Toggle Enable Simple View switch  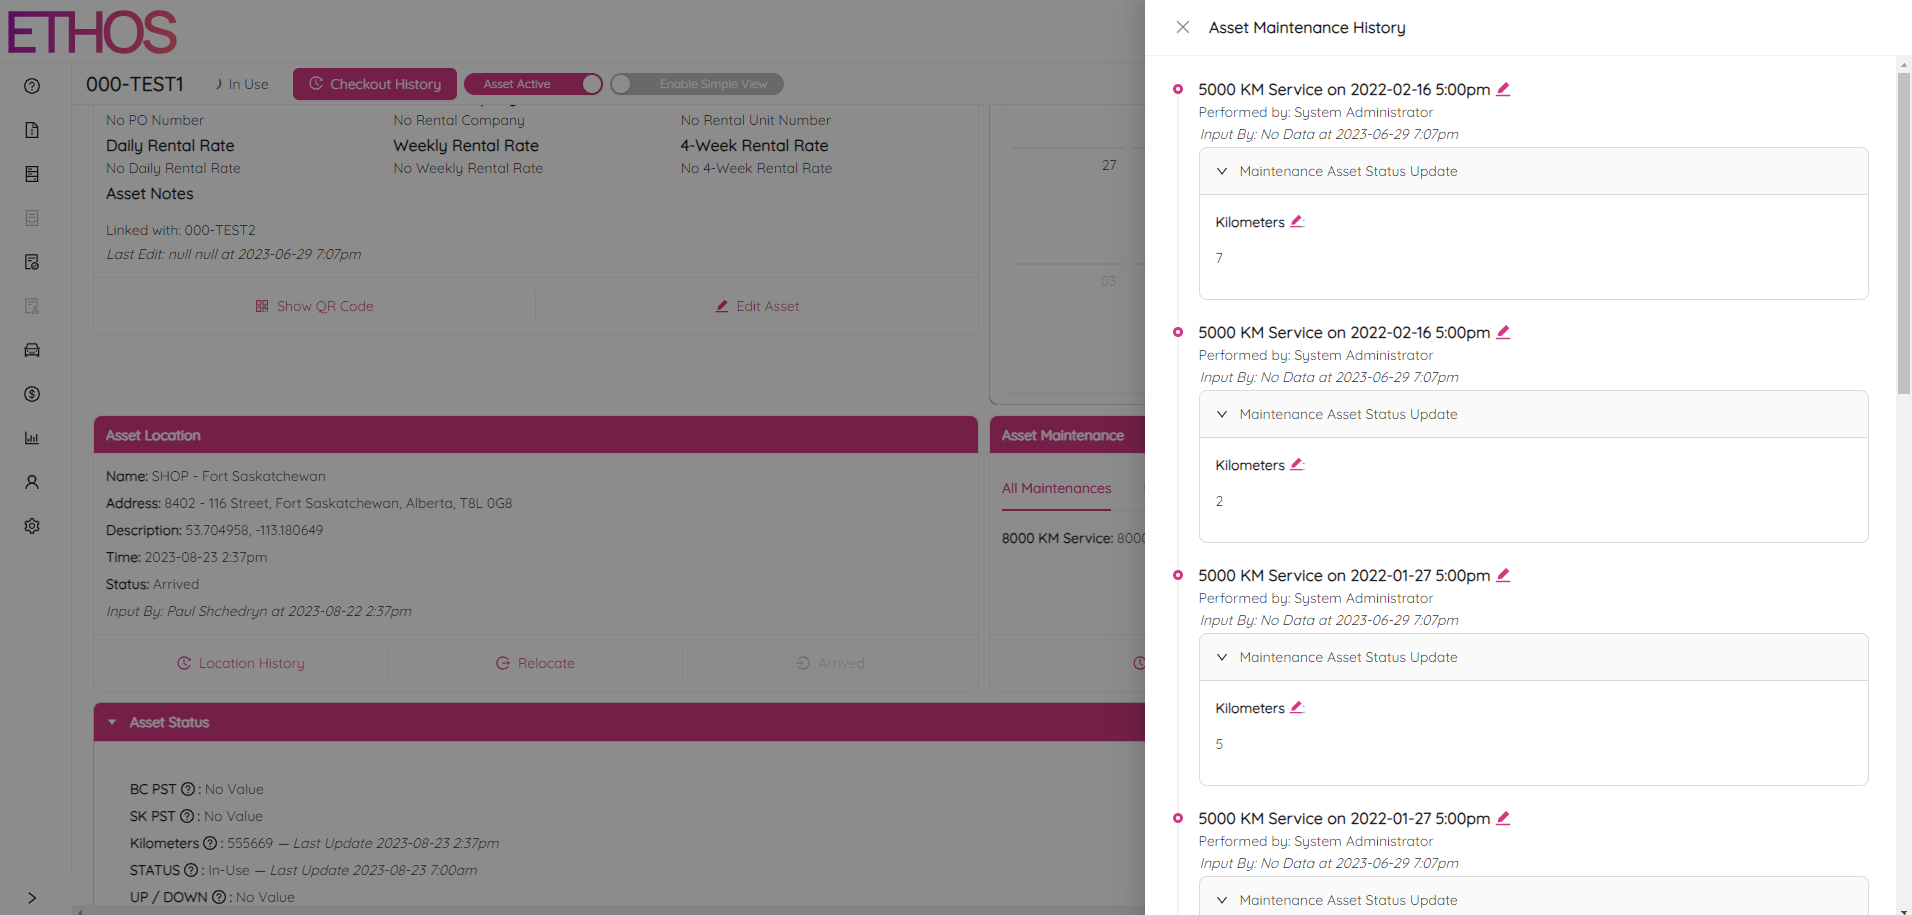click(x=623, y=84)
